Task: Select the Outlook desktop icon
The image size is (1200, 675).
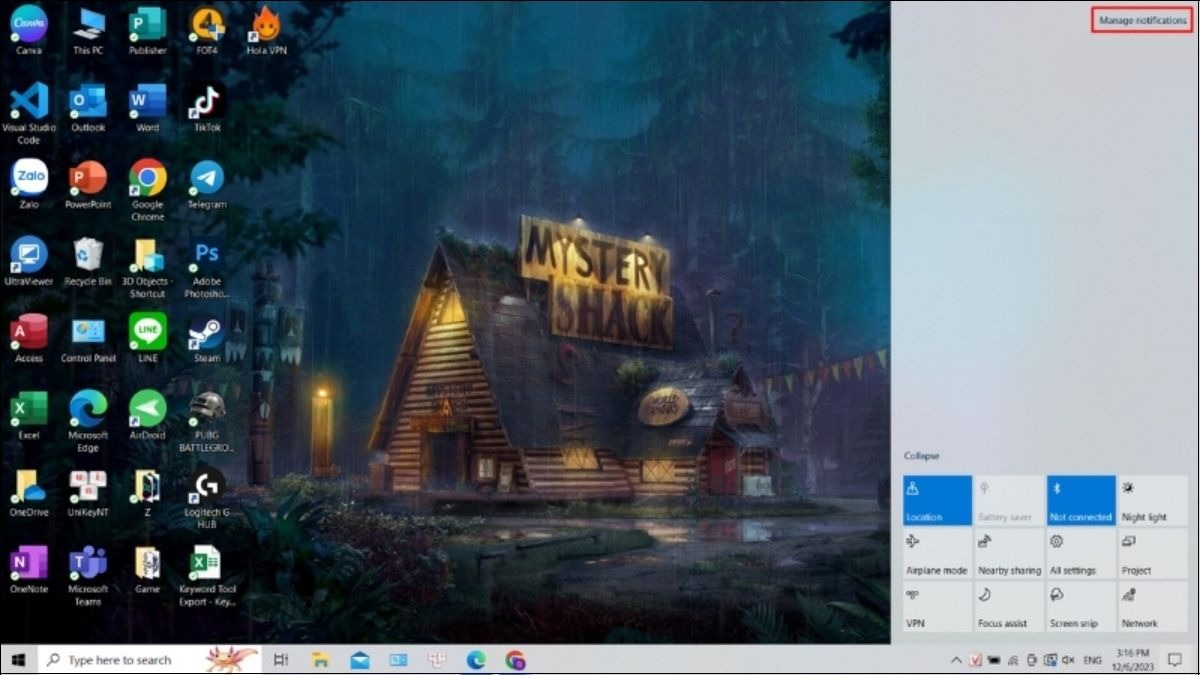Action: click(x=88, y=107)
